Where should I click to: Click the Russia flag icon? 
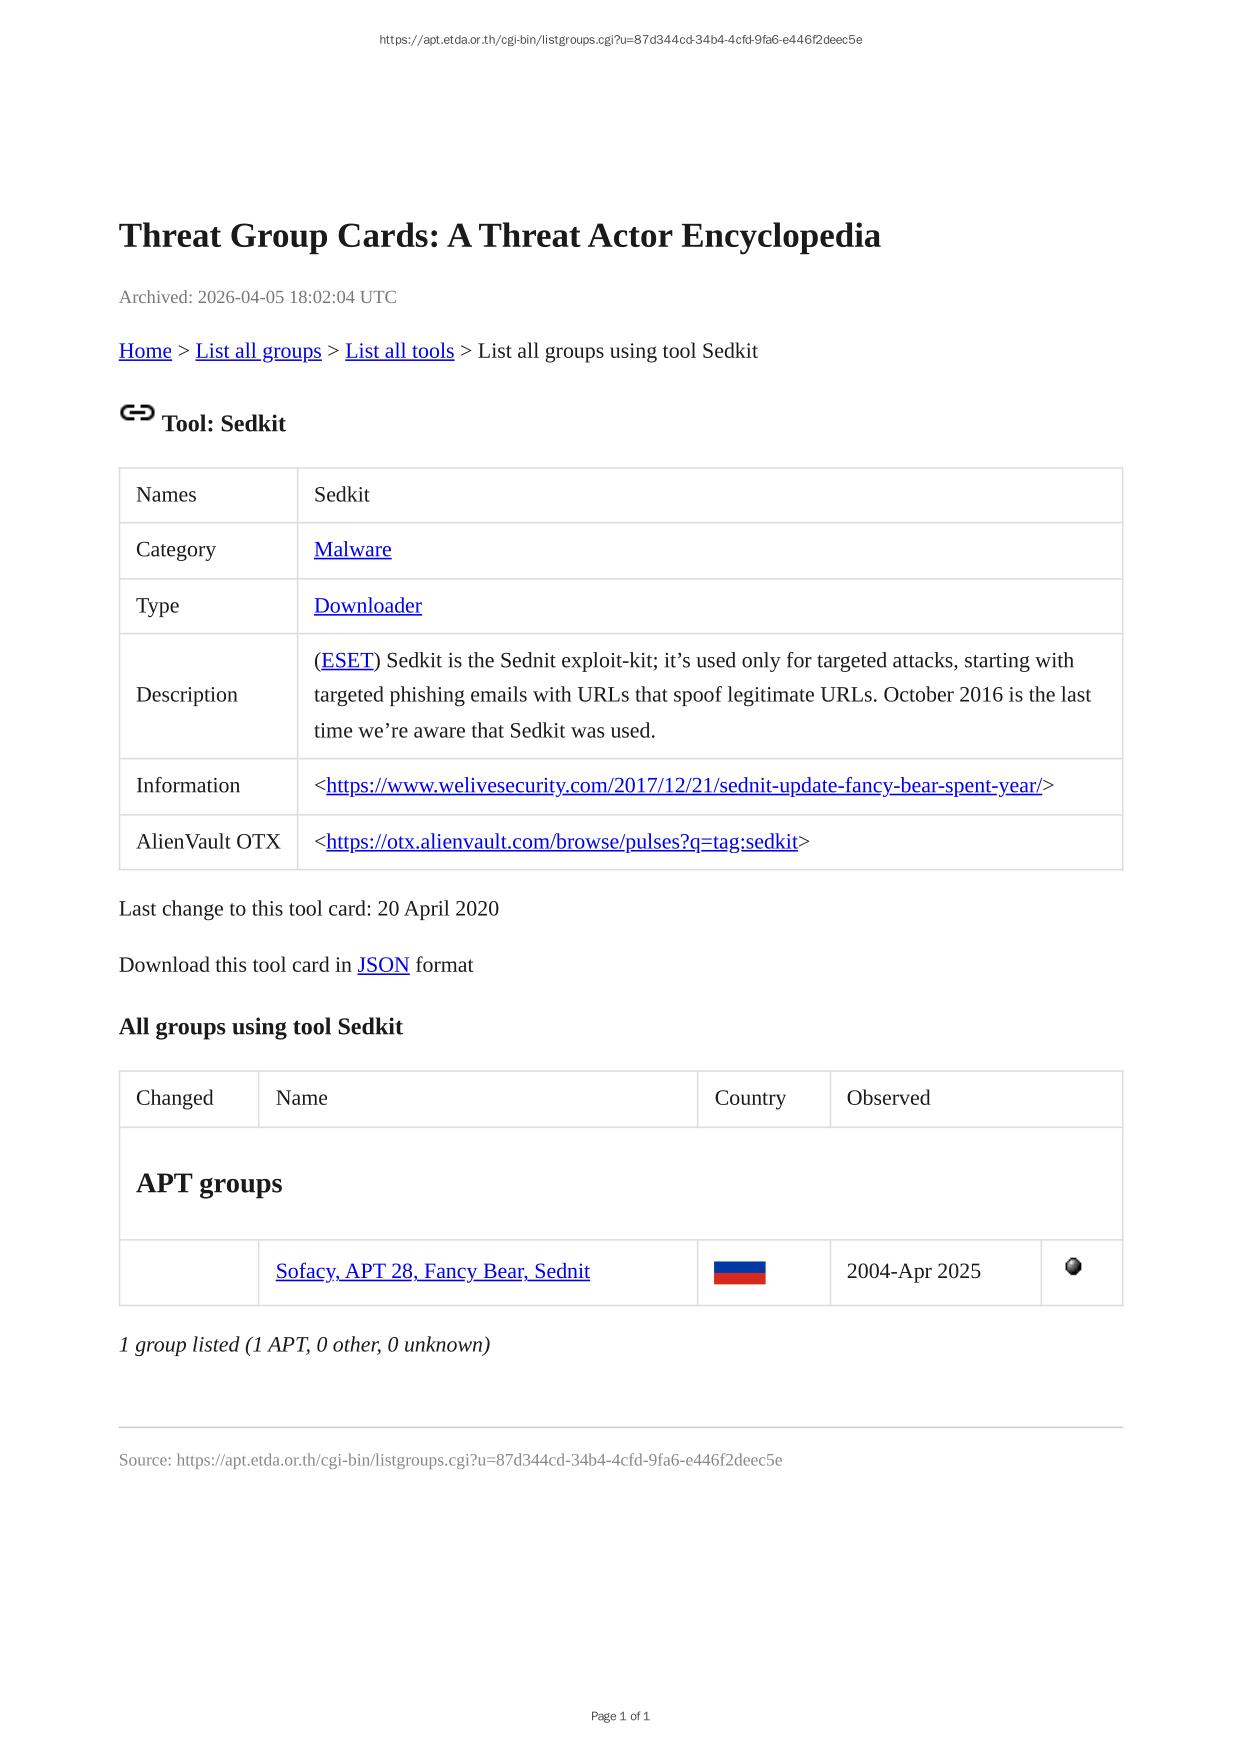739,1272
